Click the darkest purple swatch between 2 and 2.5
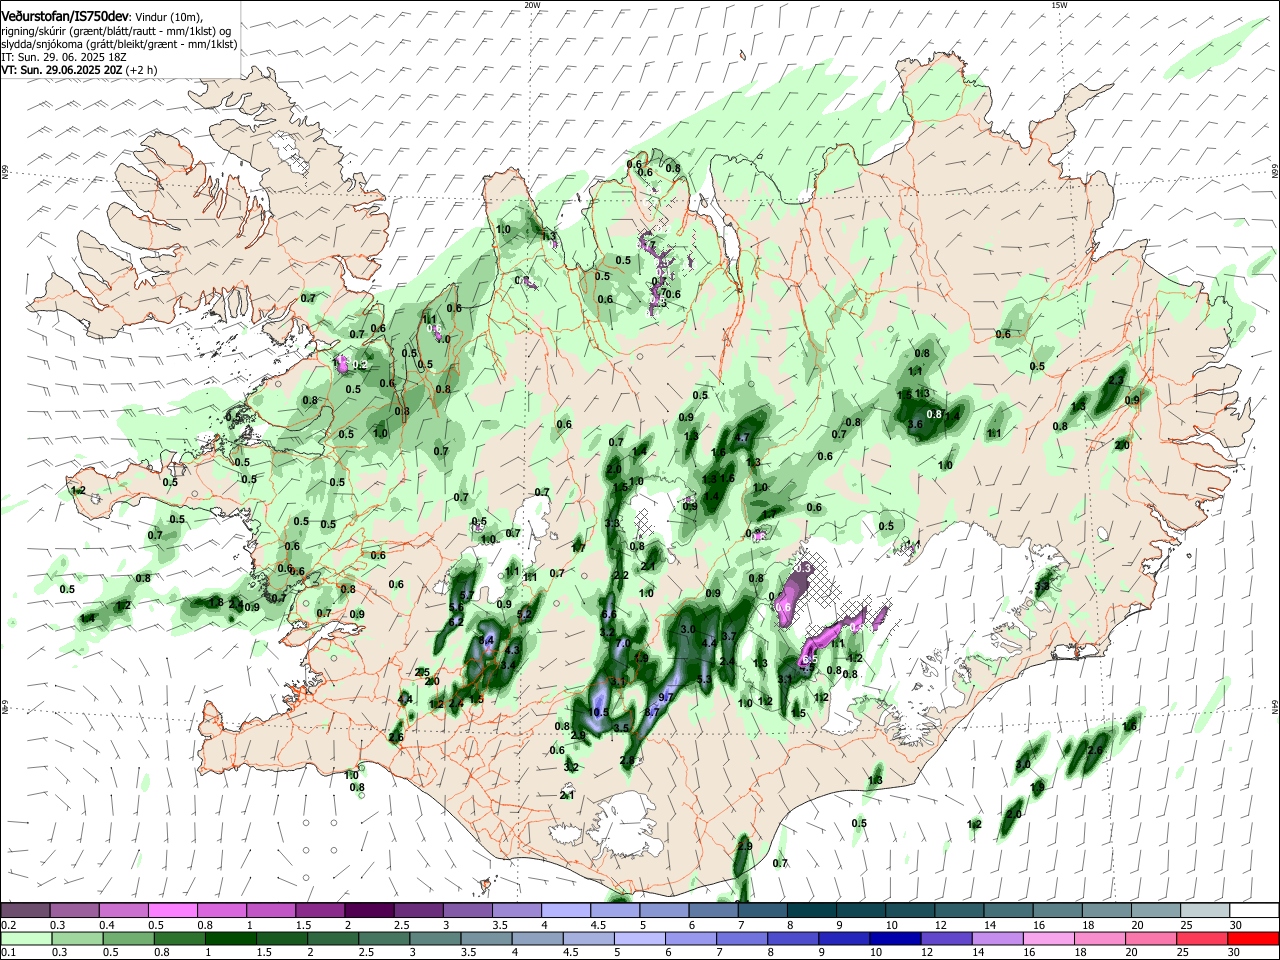 click(369, 910)
